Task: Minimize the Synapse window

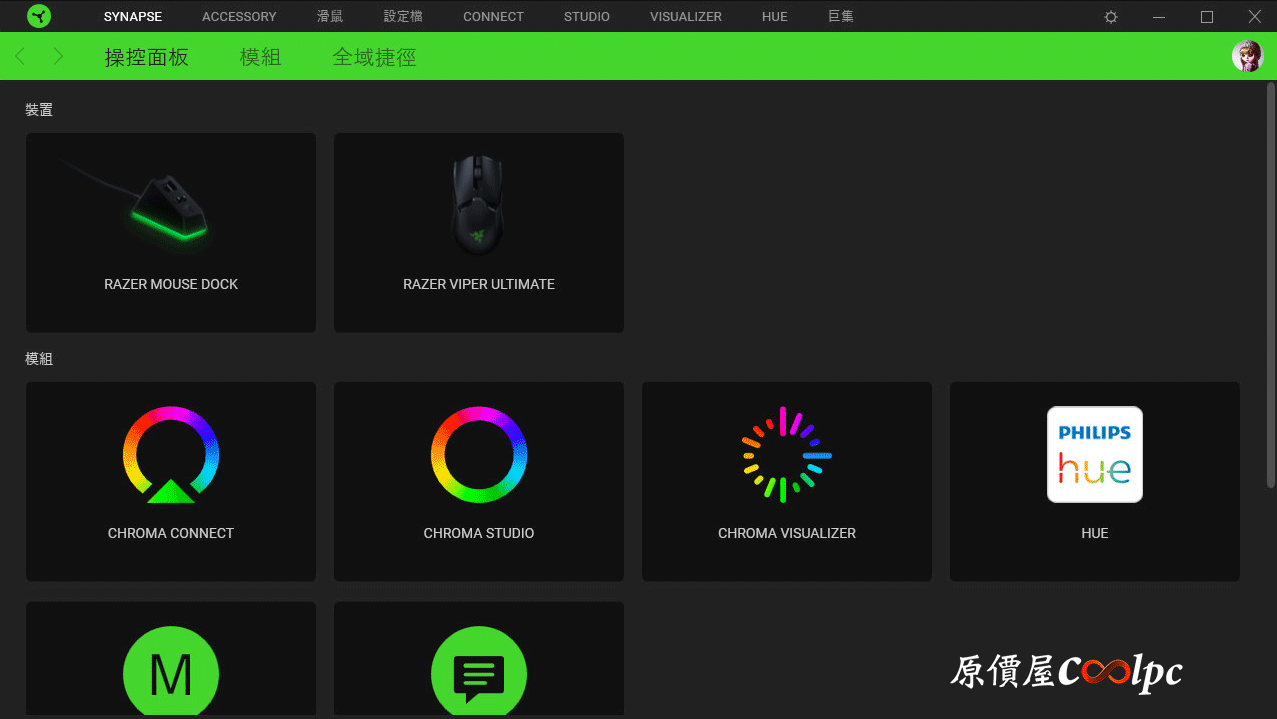Action: coord(1159,17)
